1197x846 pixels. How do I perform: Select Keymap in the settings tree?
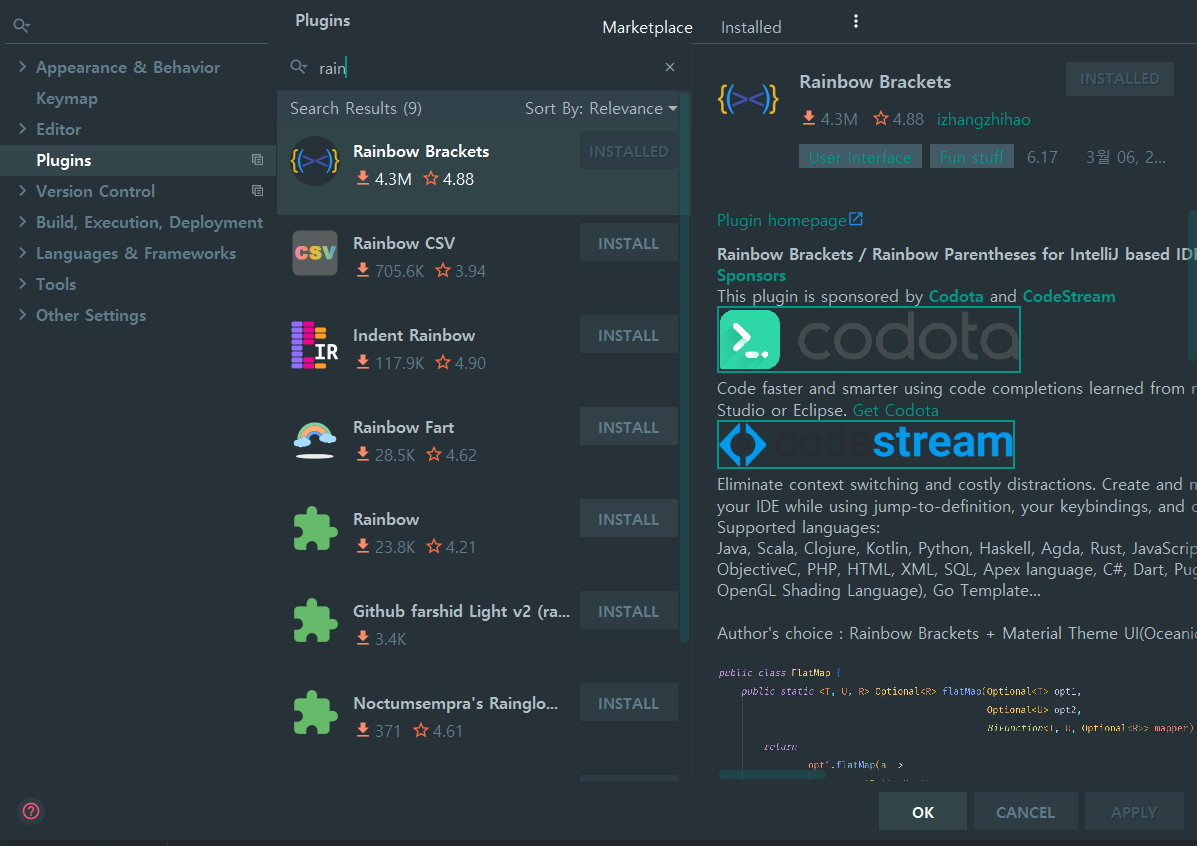point(66,98)
